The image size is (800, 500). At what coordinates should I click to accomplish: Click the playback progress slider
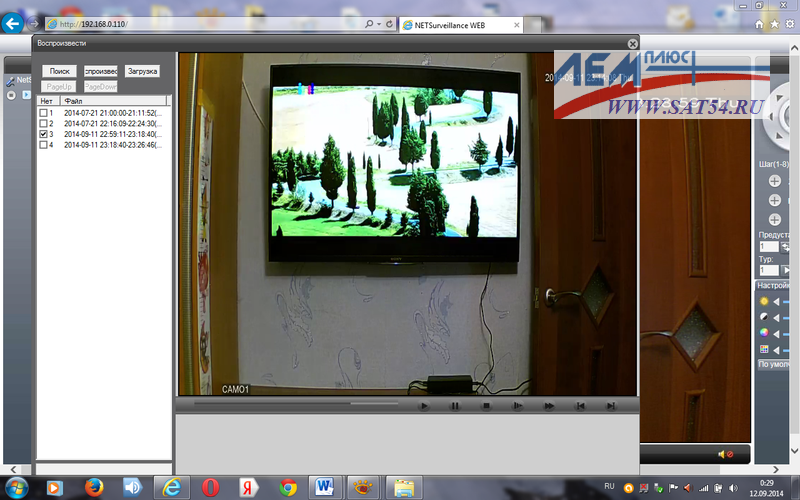tap(296, 403)
